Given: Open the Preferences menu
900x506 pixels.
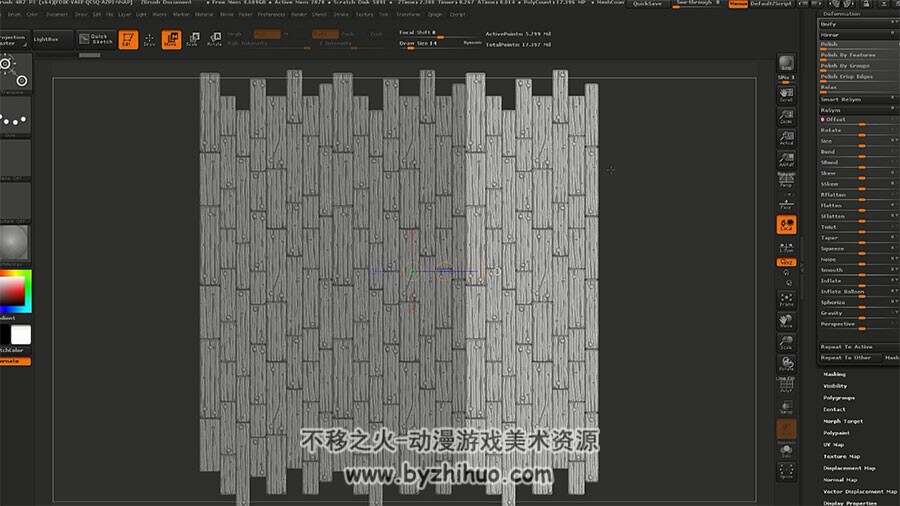Looking at the screenshot, I should pos(271,14).
